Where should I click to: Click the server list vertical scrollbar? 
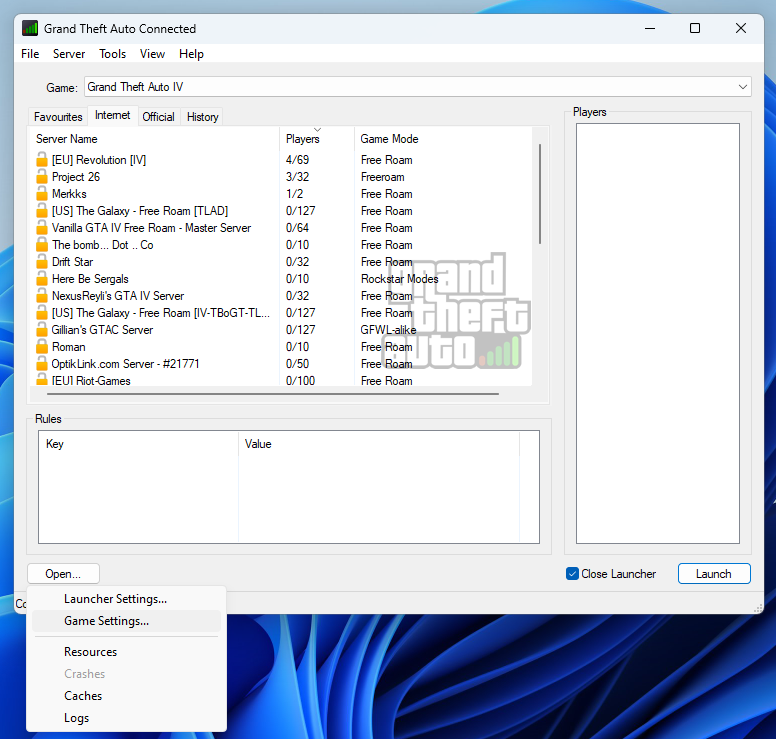pyautogui.click(x=540, y=194)
